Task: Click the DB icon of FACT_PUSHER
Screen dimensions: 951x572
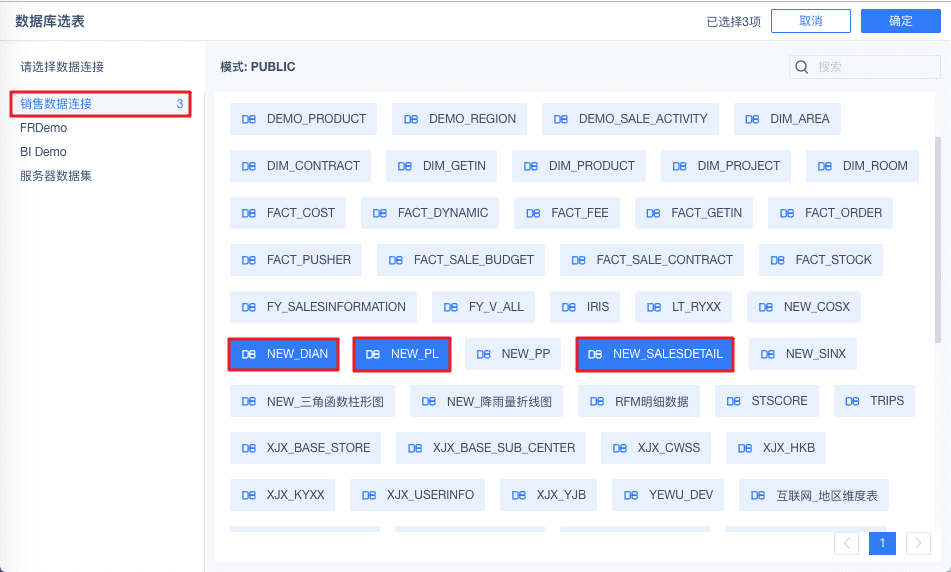Action: [249, 260]
